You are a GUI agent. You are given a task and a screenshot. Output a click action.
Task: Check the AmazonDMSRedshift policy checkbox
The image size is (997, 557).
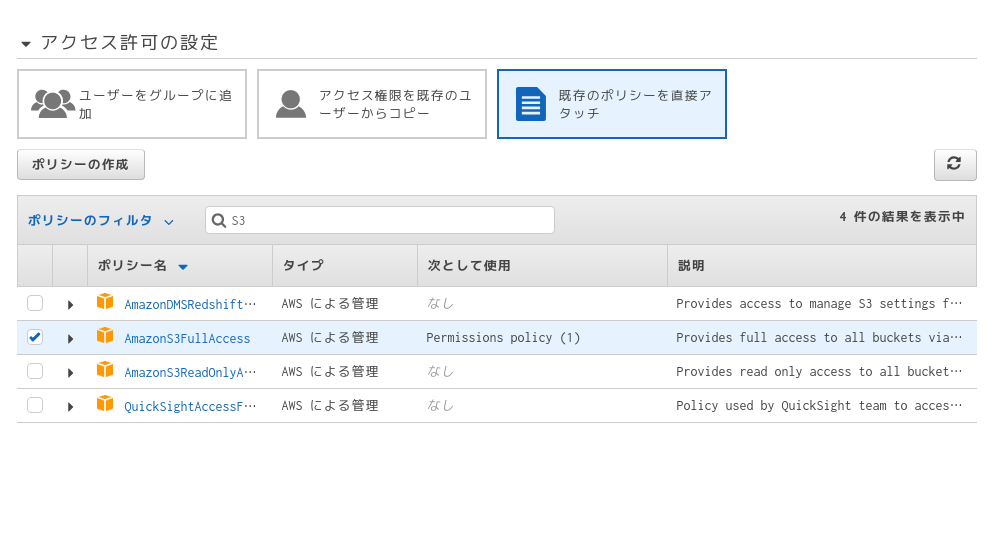pos(35,303)
